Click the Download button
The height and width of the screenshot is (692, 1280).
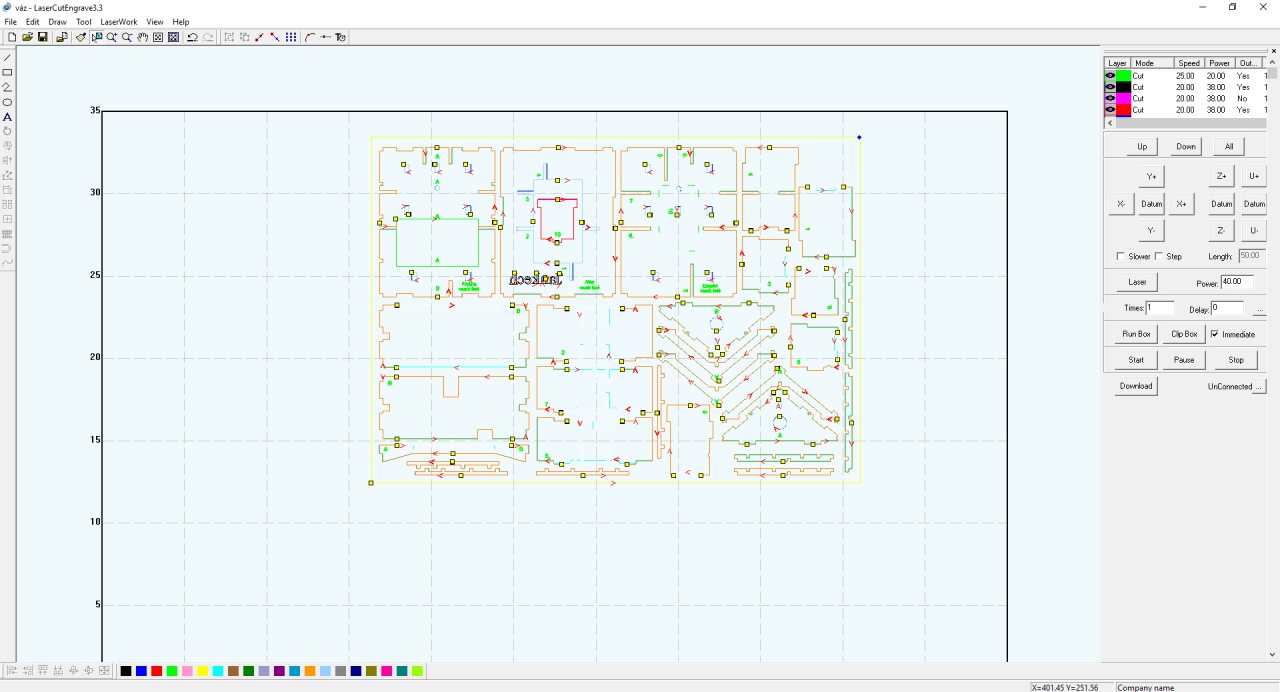1136,386
